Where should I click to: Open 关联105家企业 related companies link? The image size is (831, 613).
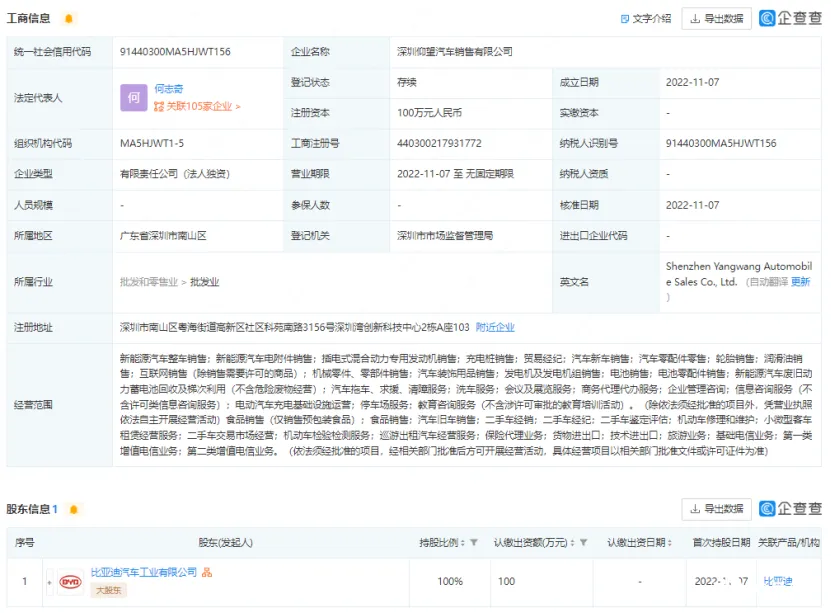click(197, 106)
